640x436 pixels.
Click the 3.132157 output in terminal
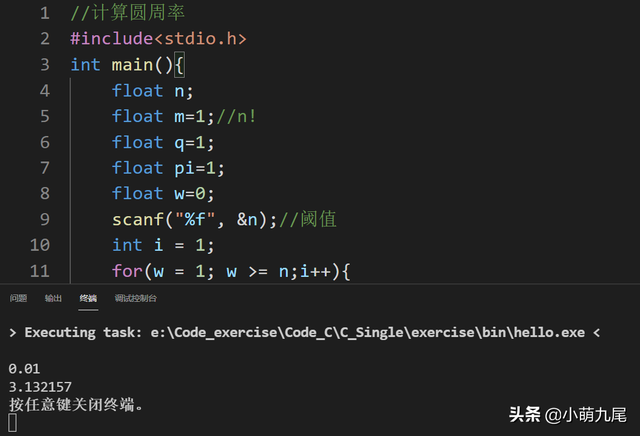pyautogui.click(x=40, y=386)
